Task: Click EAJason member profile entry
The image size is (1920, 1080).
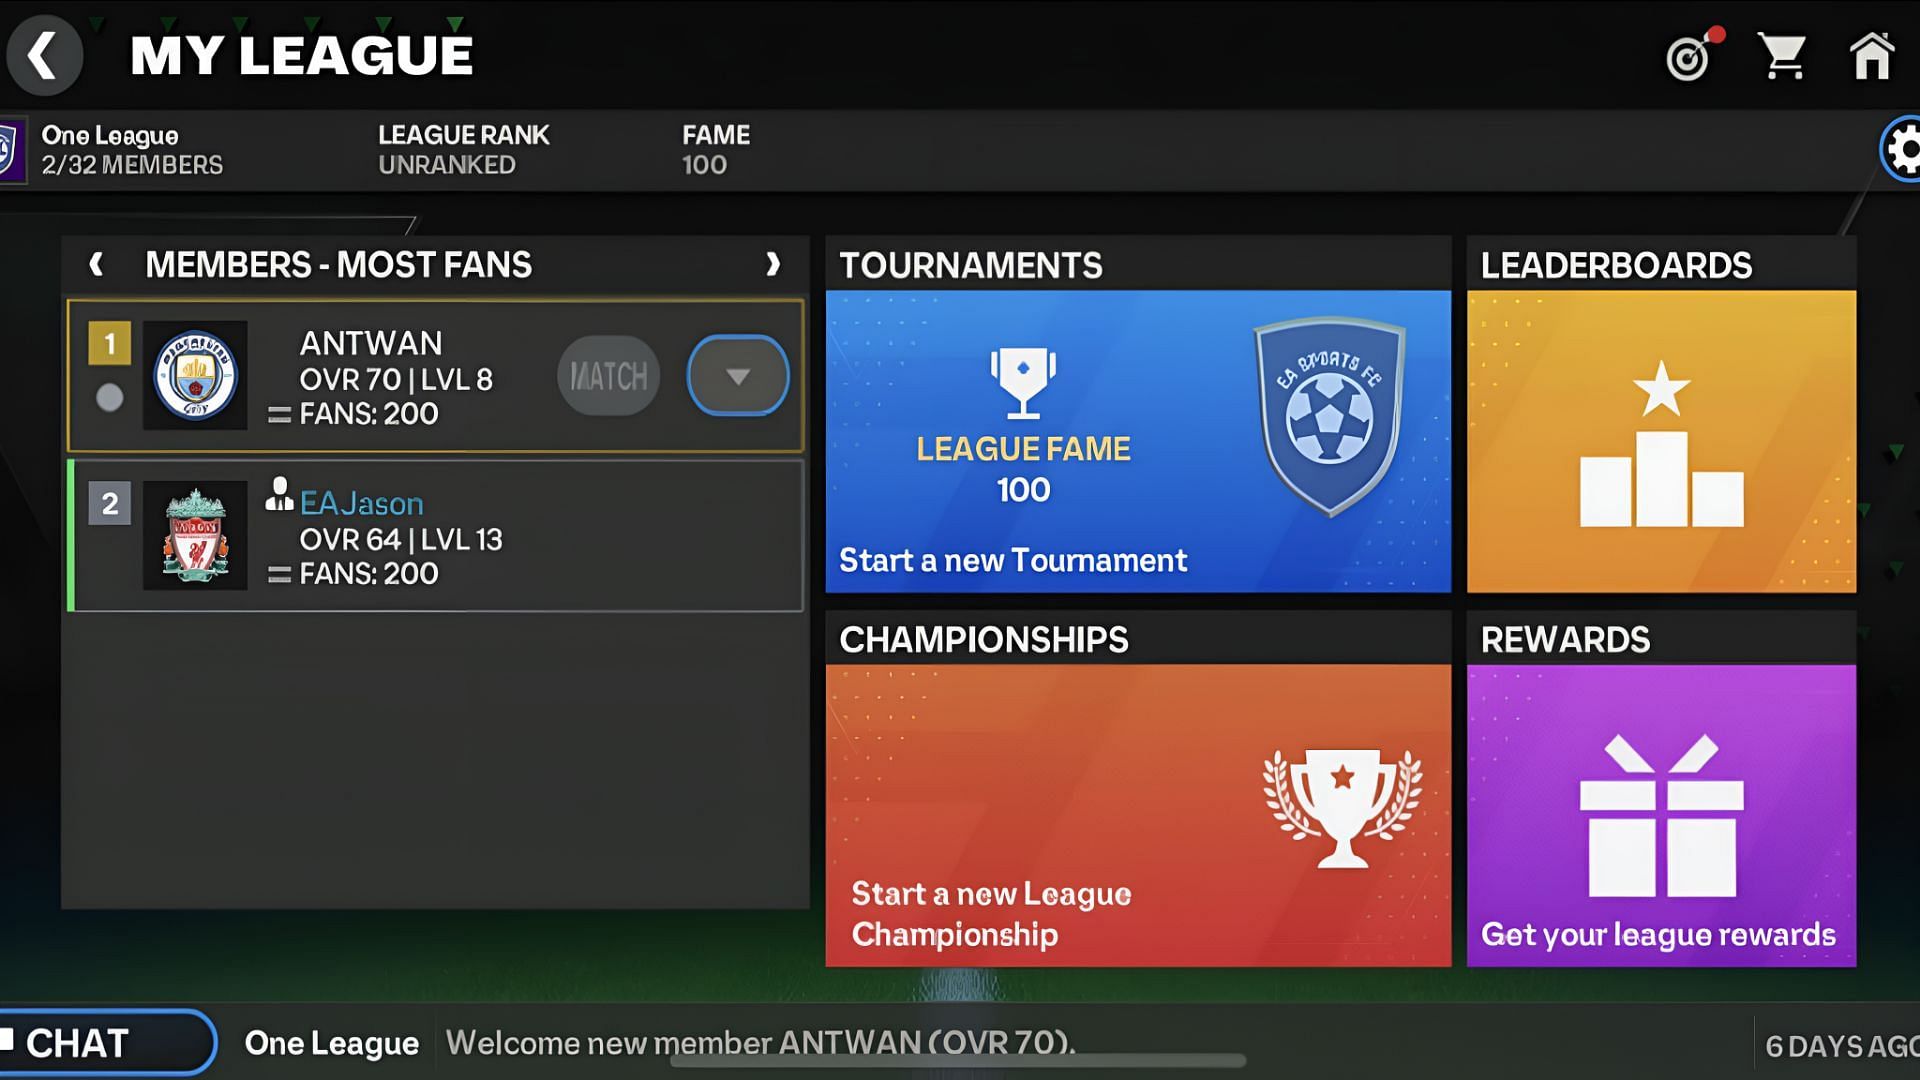Action: click(x=435, y=537)
